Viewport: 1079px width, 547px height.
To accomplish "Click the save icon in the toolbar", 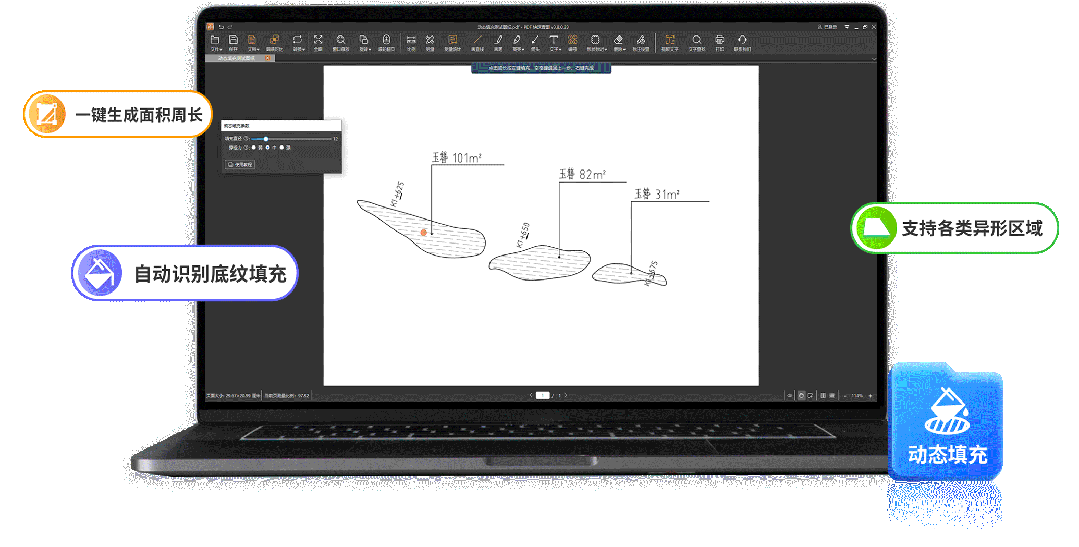I will 233,40.
